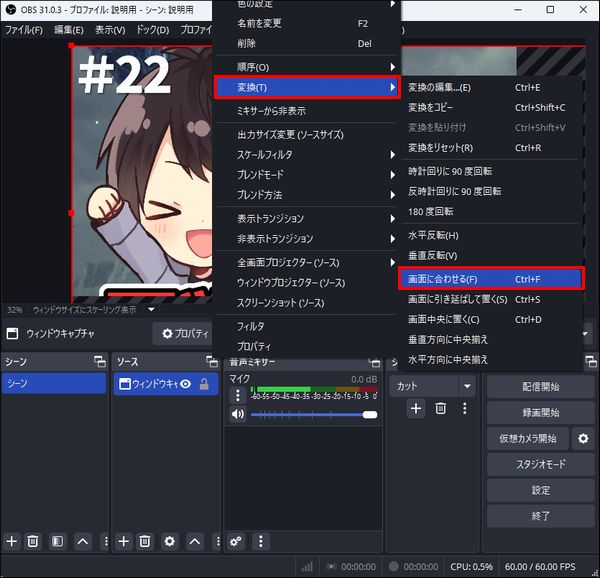Open Mic channel options three-dots icon
Image resolution: width=600 pixels, height=578 pixels.
[238, 395]
